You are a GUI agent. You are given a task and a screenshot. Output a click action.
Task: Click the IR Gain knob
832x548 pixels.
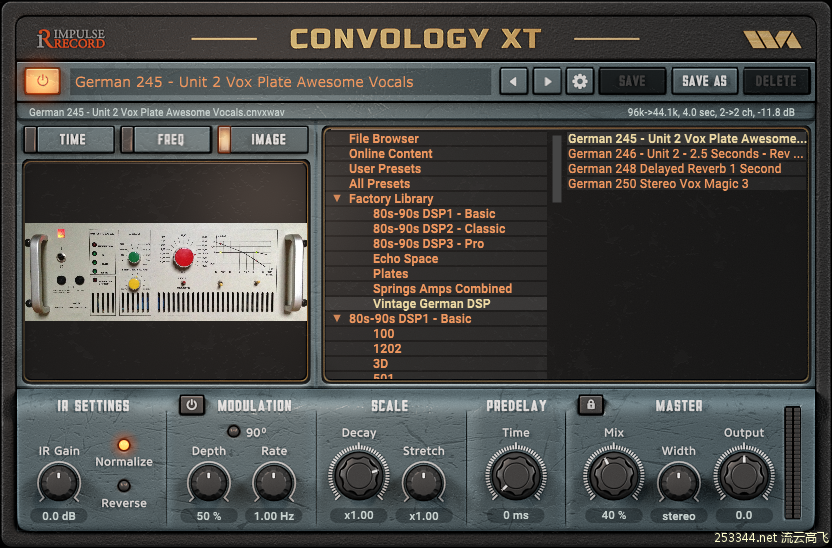click(x=59, y=483)
